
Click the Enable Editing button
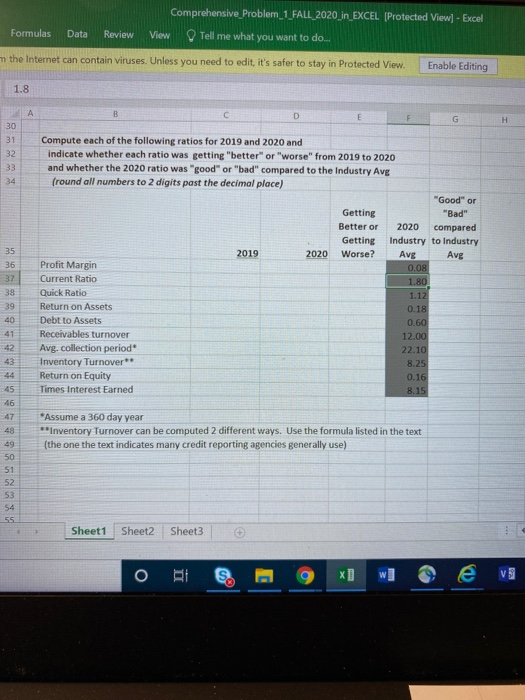(458, 66)
